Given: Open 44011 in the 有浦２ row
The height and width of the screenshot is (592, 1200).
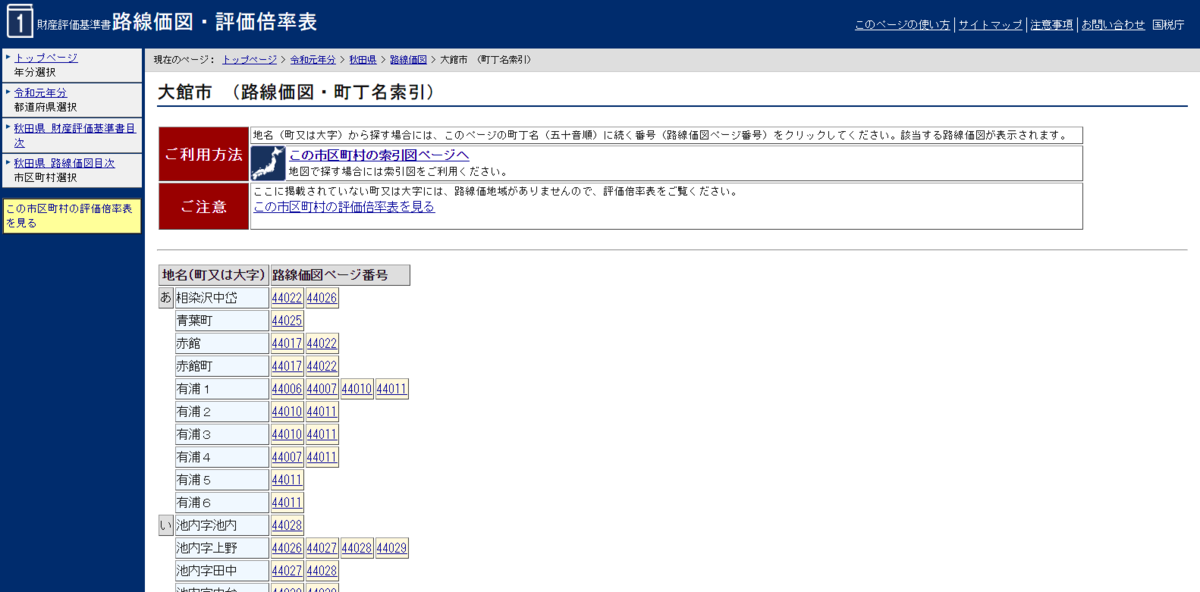Looking at the screenshot, I should pos(322,412).
